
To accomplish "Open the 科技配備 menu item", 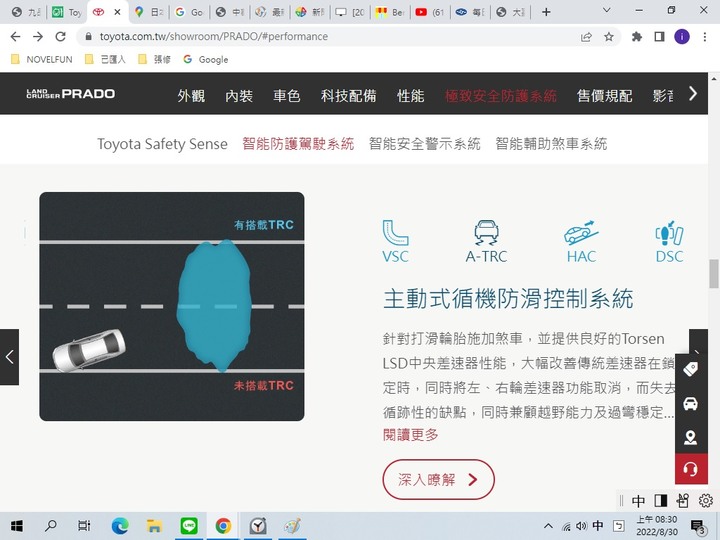I will click(x=349, y=96).
